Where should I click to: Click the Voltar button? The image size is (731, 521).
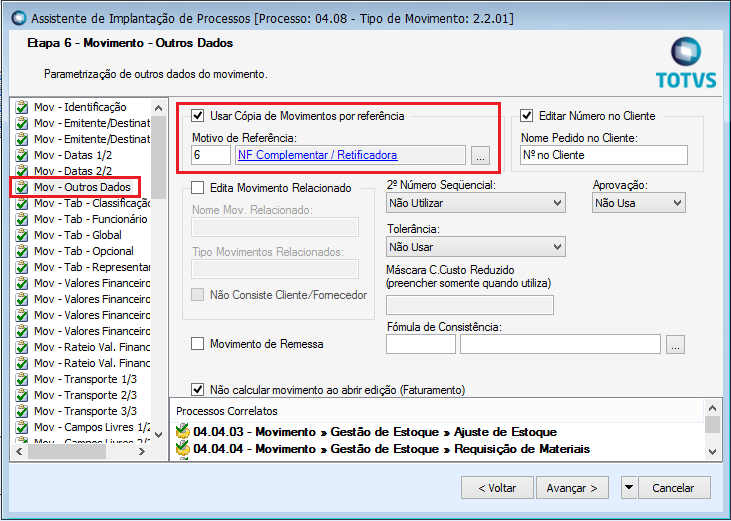(497, 488)
